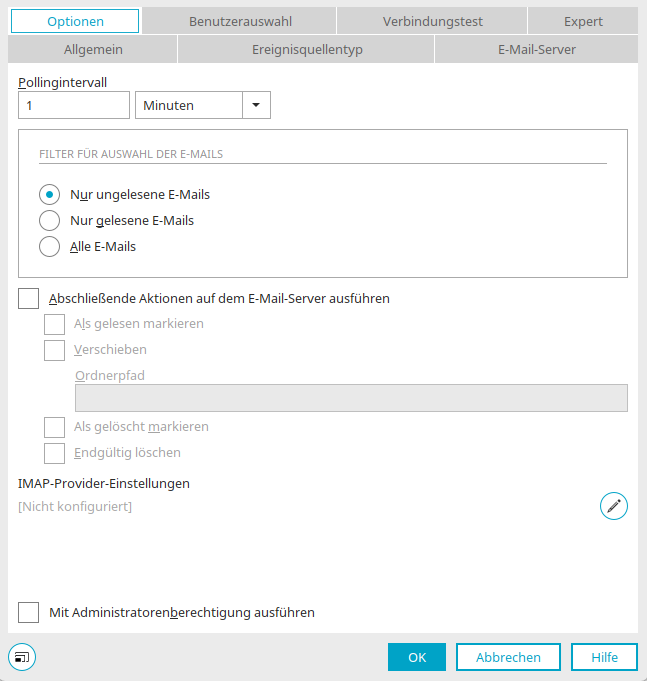Viewport: 647px width, 681px height.
Task: Click the window mode icon at the bottom left
Action: click(22, 657)
